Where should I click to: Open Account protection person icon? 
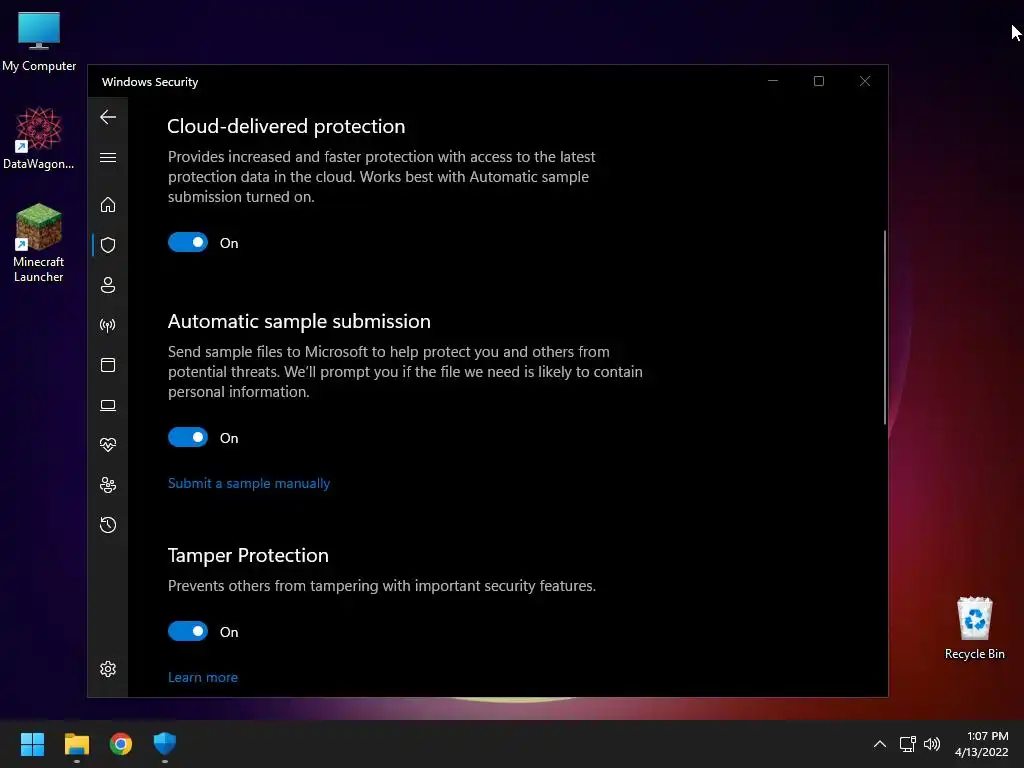(108, 285)
